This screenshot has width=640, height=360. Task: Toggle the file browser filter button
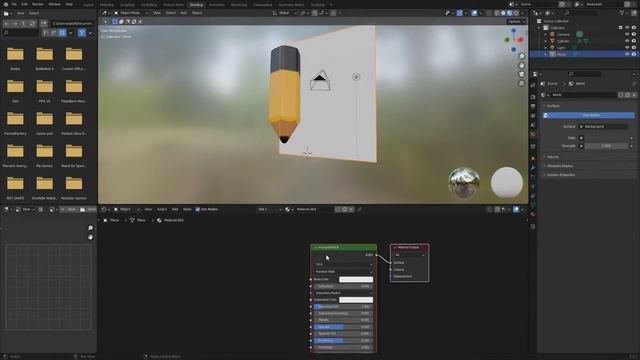82,33
